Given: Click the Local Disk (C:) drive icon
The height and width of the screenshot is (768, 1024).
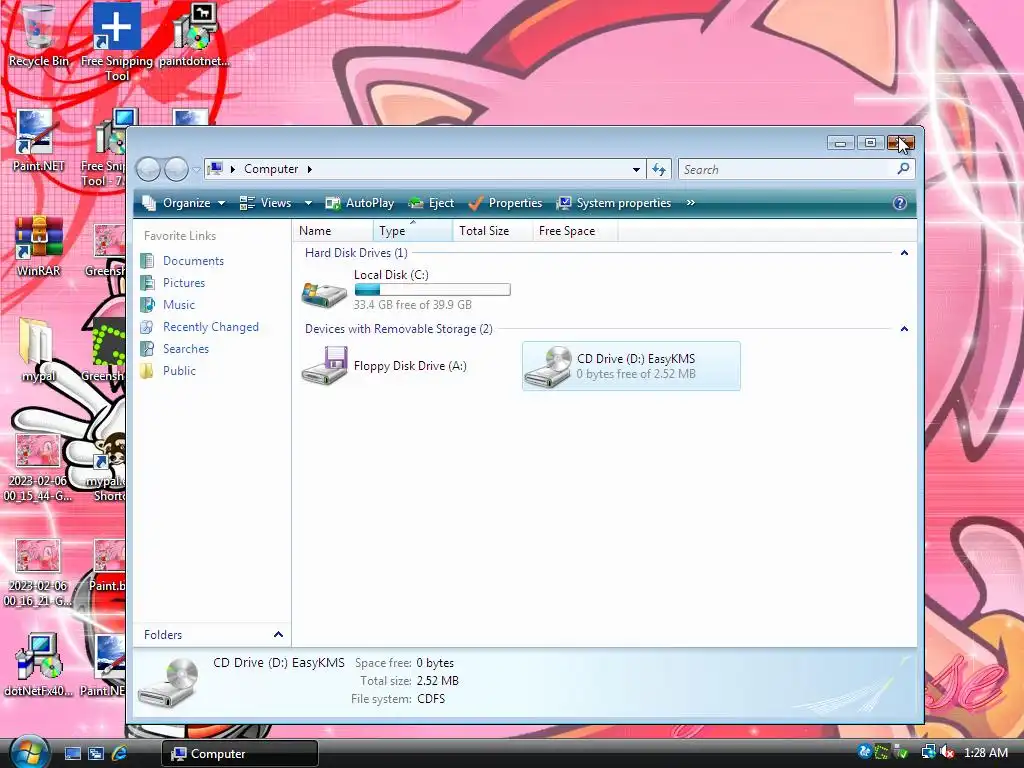Looking at the screenshot, I should pos(324,295).
